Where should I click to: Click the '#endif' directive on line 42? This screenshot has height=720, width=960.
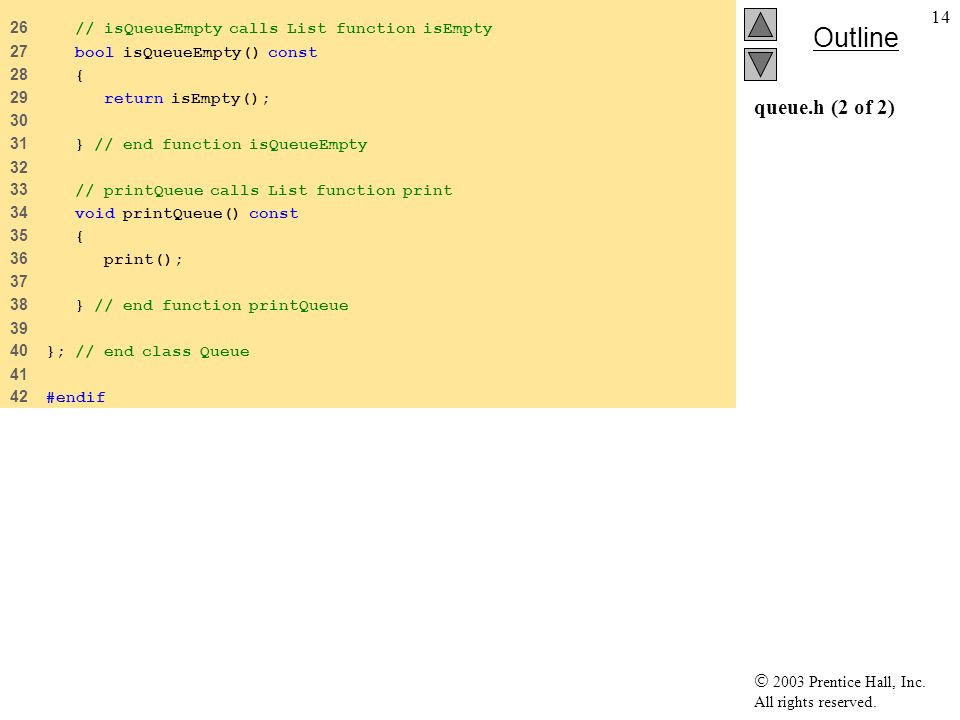pos(76,397)
